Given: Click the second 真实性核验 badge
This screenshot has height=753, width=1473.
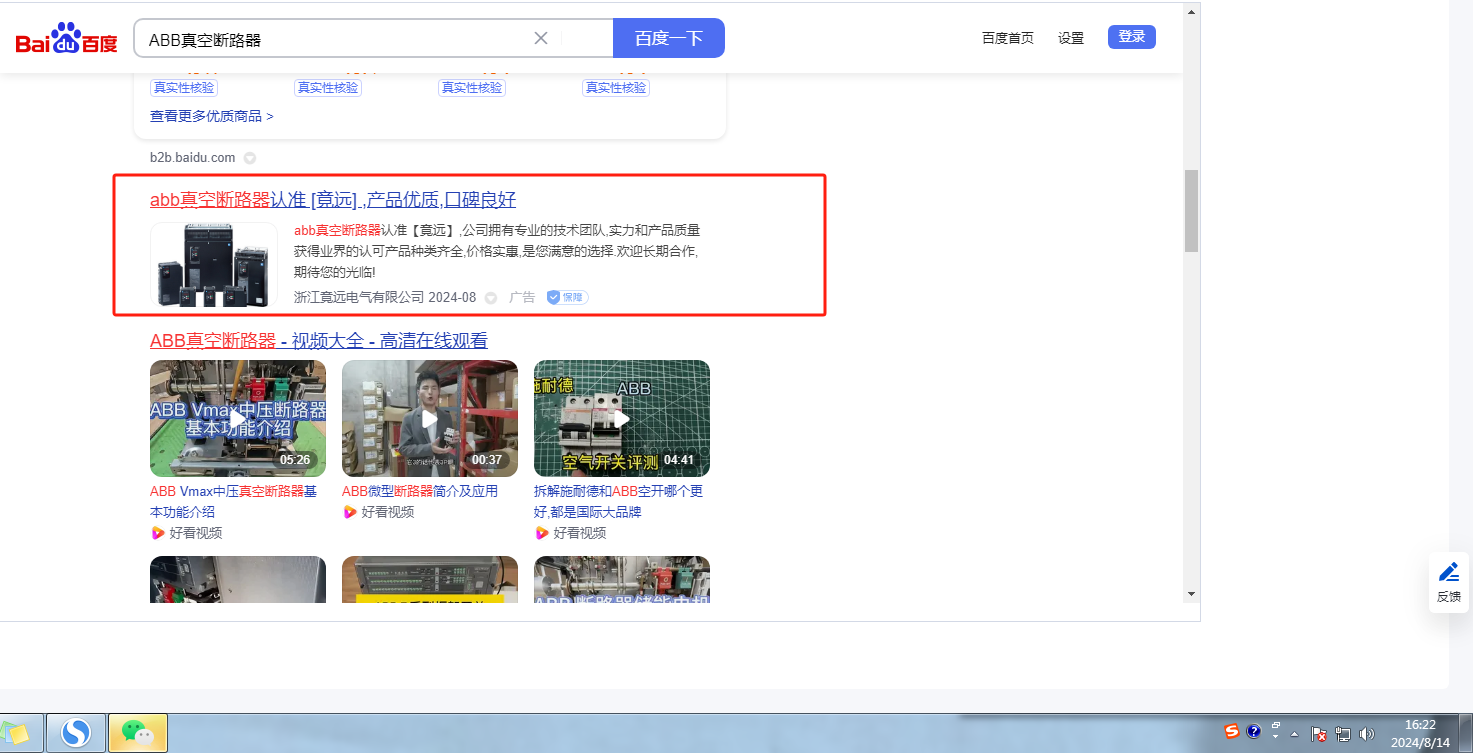Looking at the screenshot, I should pyautogui.click(x=328, y=88).
